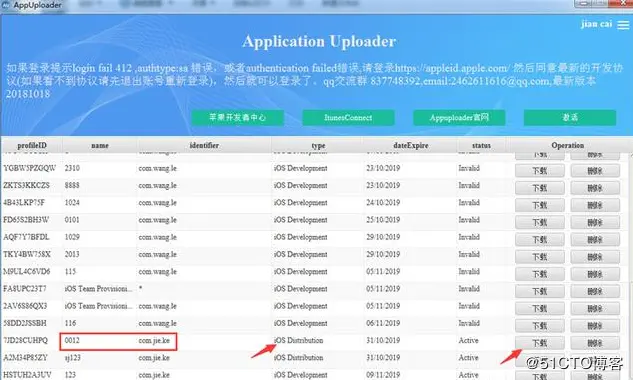Delete the profile named 0101

tap(595, 223)
